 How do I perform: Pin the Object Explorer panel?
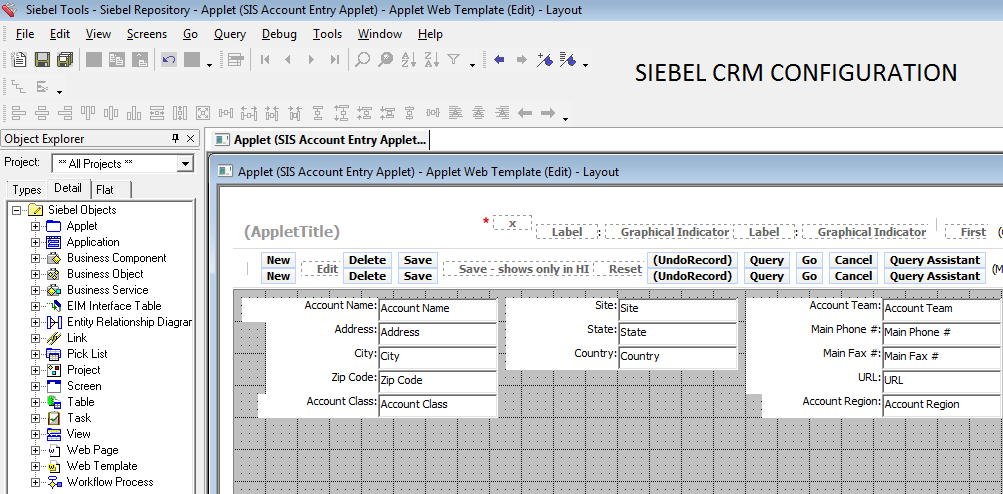click(175, 138)
